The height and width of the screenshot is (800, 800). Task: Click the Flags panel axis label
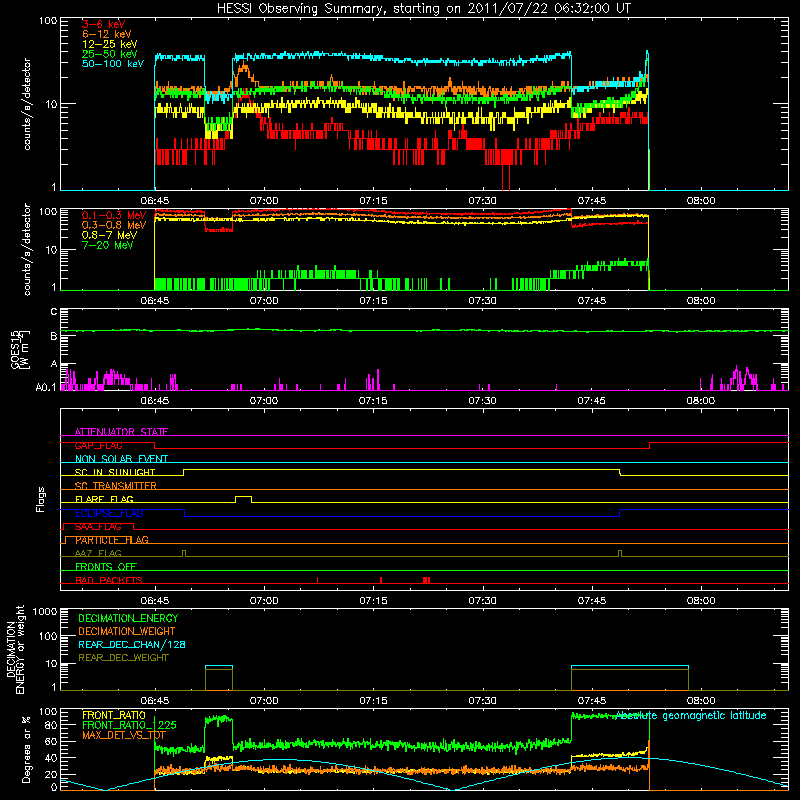41,499
